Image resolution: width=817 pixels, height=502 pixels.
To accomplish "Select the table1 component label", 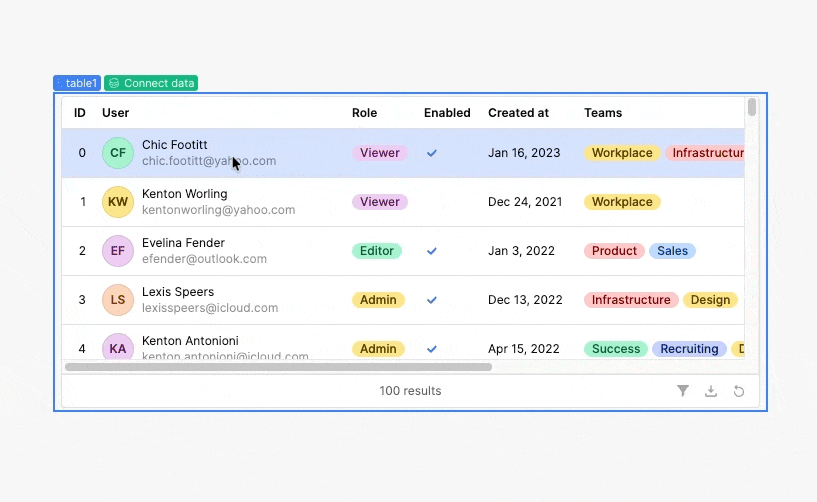I will click(x=77, y=83).
